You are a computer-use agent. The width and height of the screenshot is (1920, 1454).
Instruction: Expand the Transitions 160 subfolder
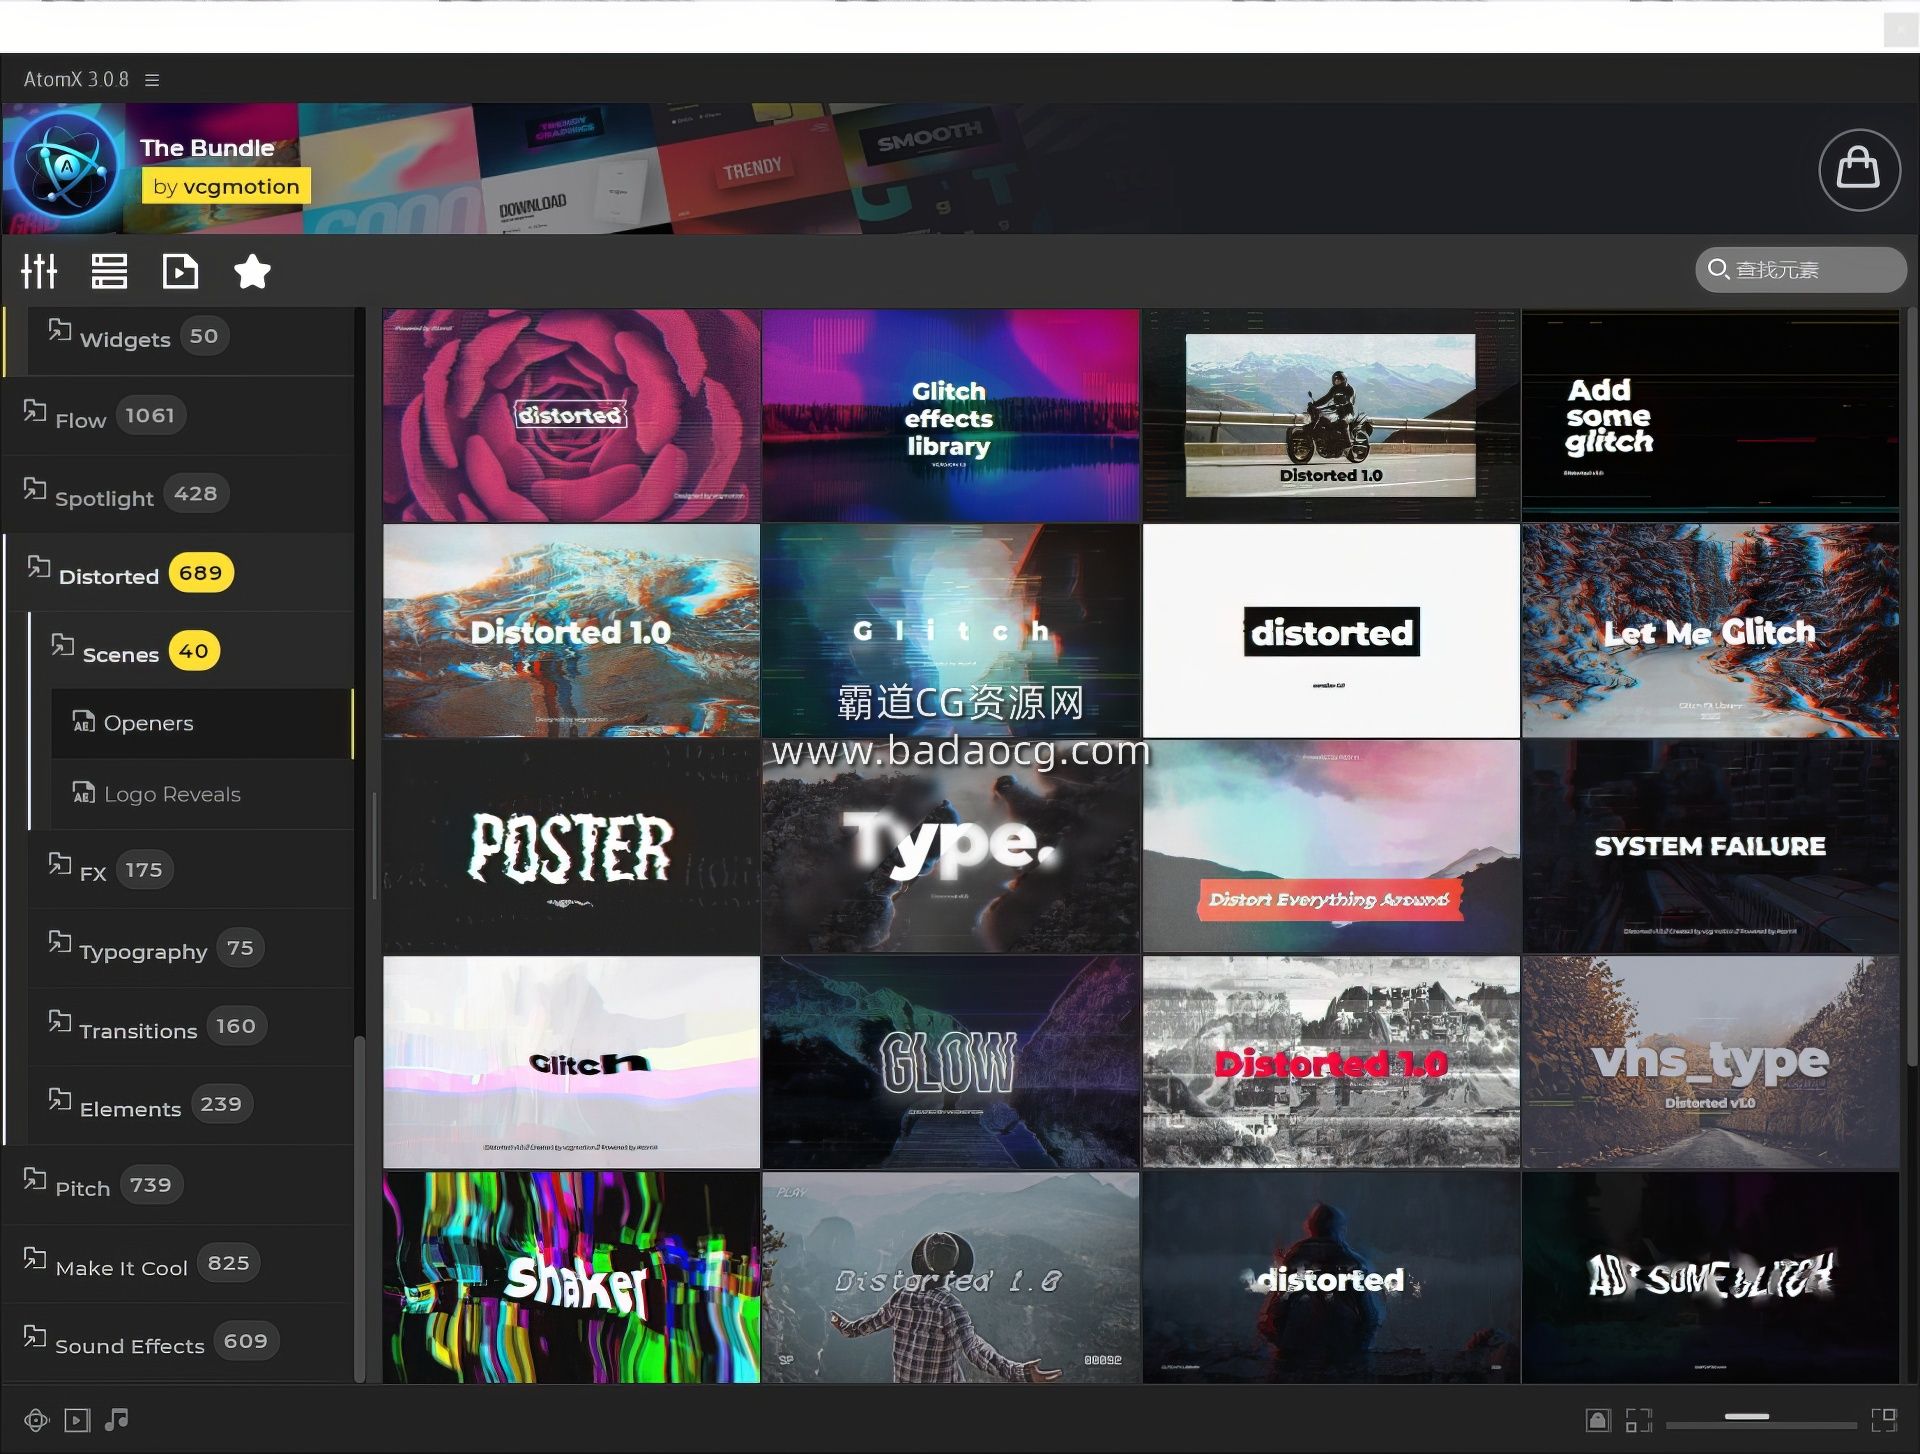click(x=192, y=1027)
